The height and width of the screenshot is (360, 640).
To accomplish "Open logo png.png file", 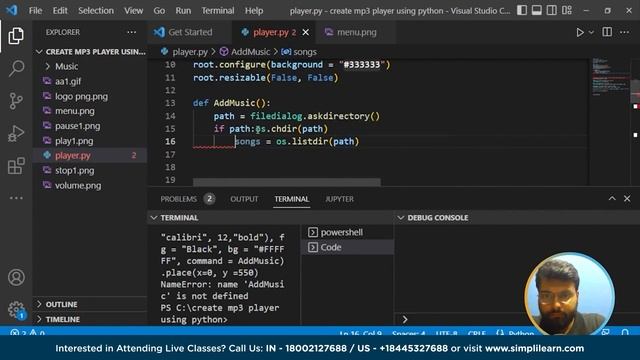I will [x=90, y=96].
